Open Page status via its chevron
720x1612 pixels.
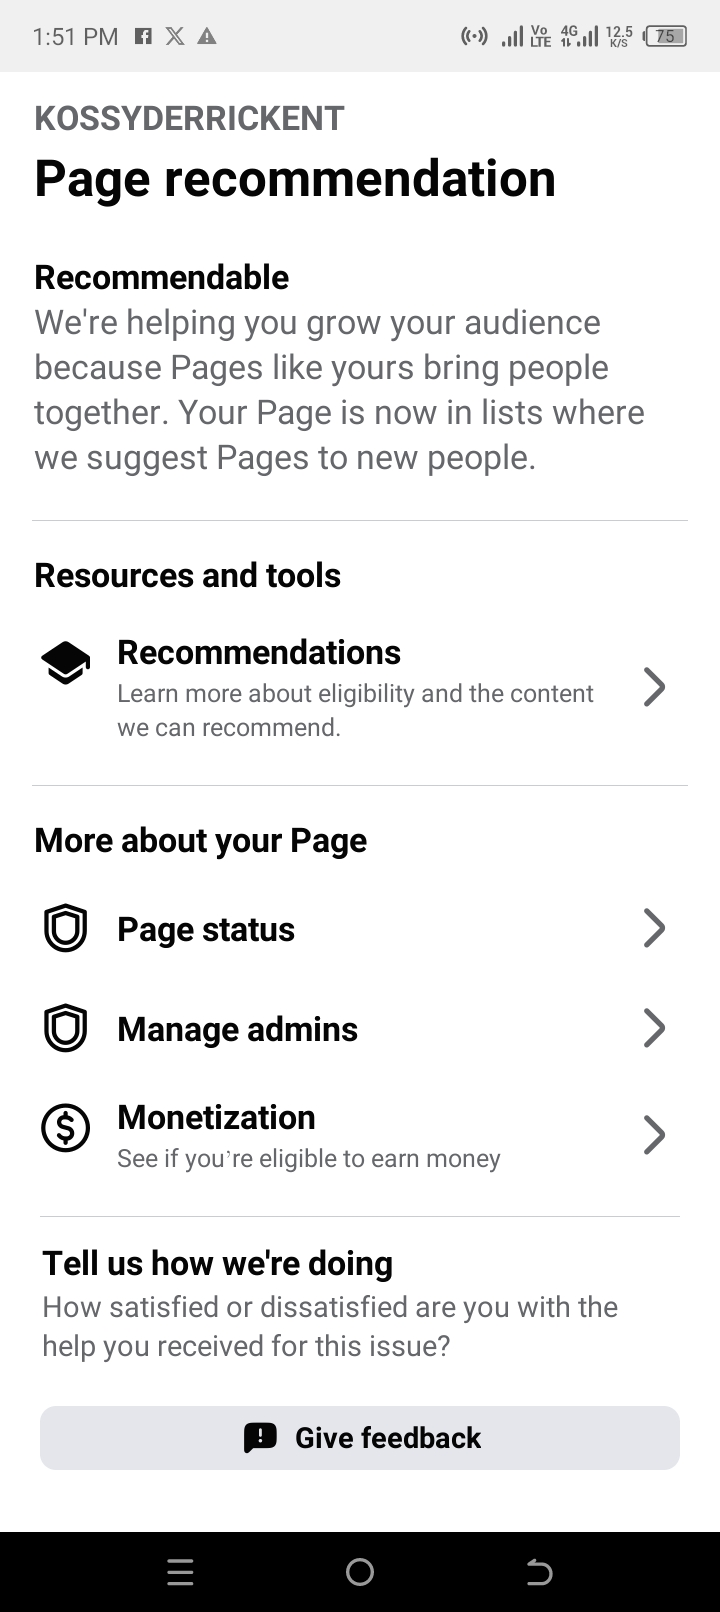click(x=654, y=928)
